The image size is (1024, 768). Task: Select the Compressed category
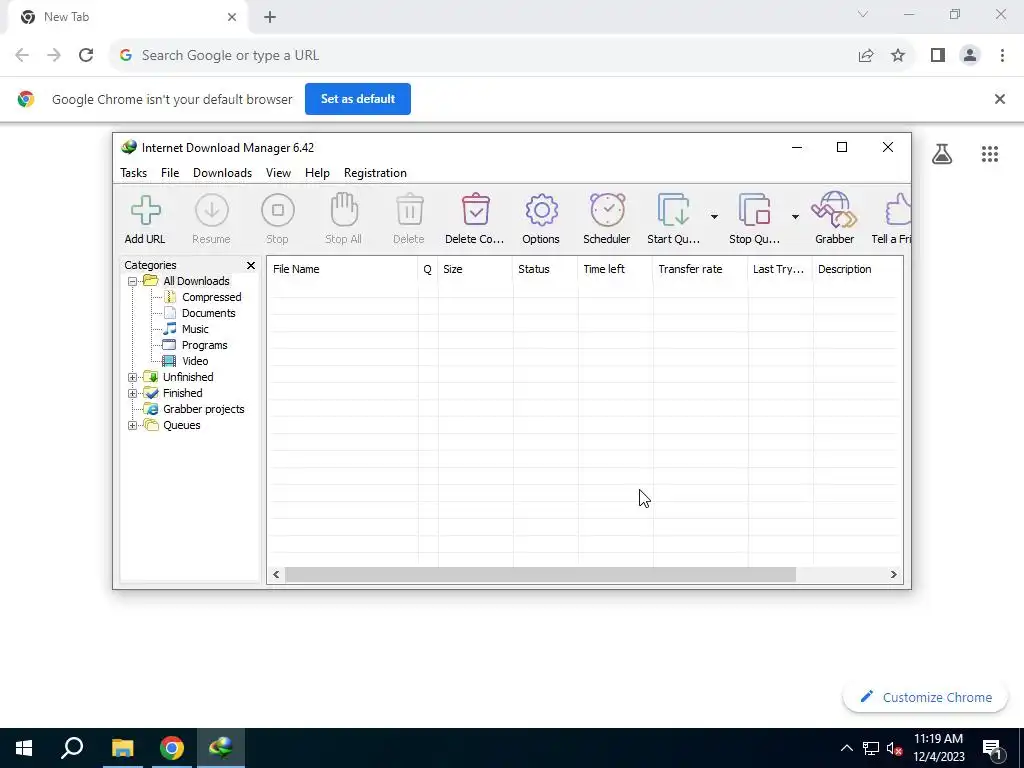pos(212,297)
